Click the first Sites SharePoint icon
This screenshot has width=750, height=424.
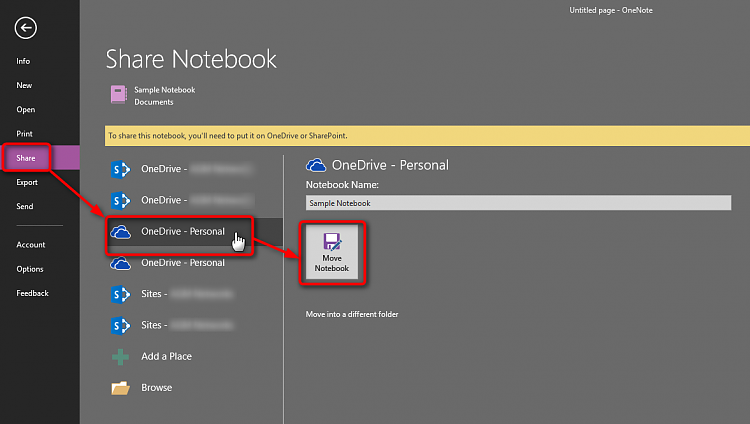(121, 294)
